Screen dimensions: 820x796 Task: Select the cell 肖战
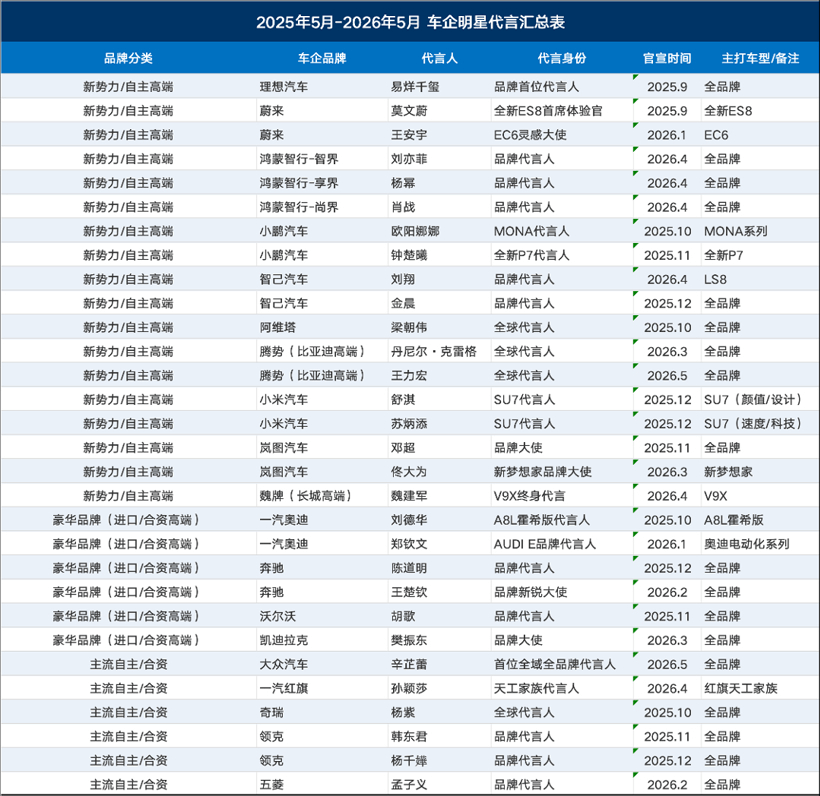point(403,207)
